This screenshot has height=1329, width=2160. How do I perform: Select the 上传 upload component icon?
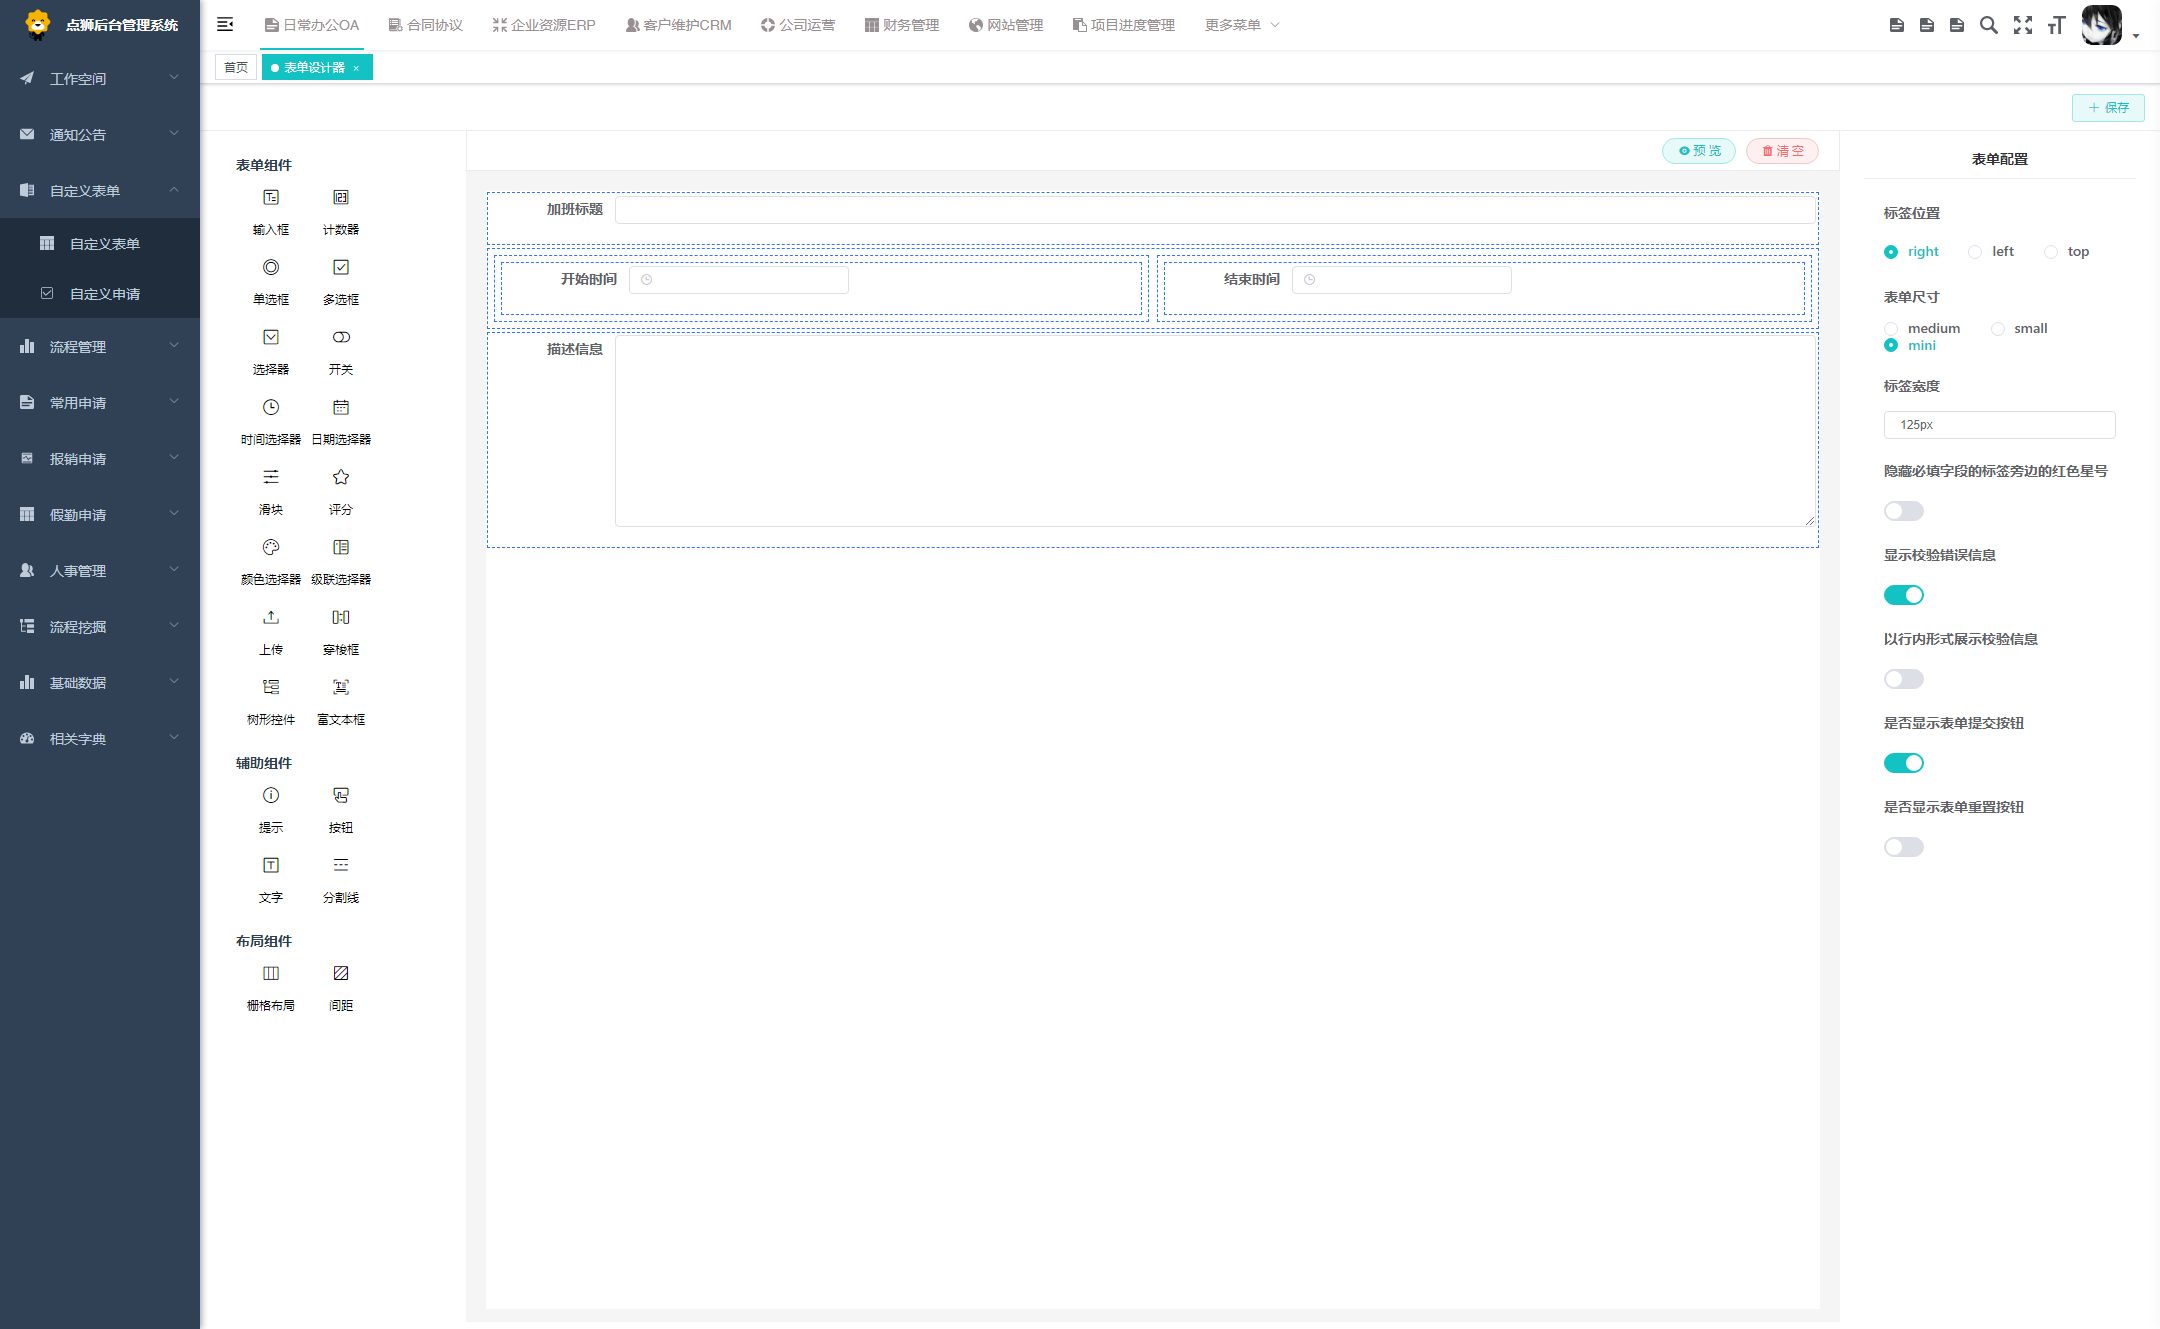coord(271,618)
